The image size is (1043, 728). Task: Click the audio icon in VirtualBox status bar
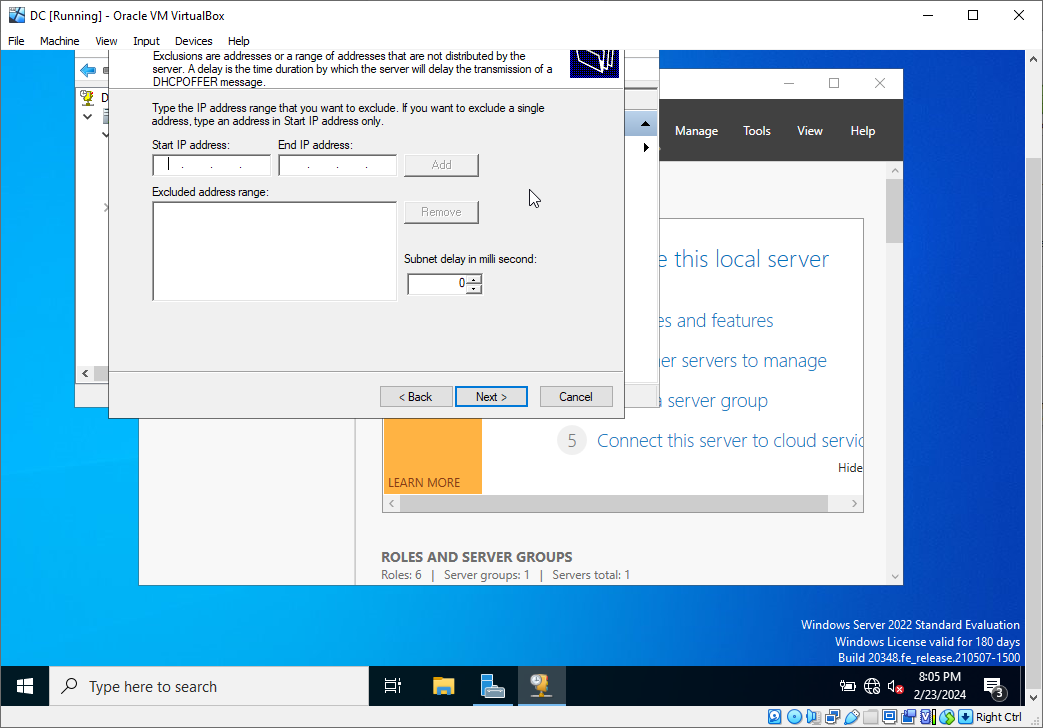coord(812,716)
